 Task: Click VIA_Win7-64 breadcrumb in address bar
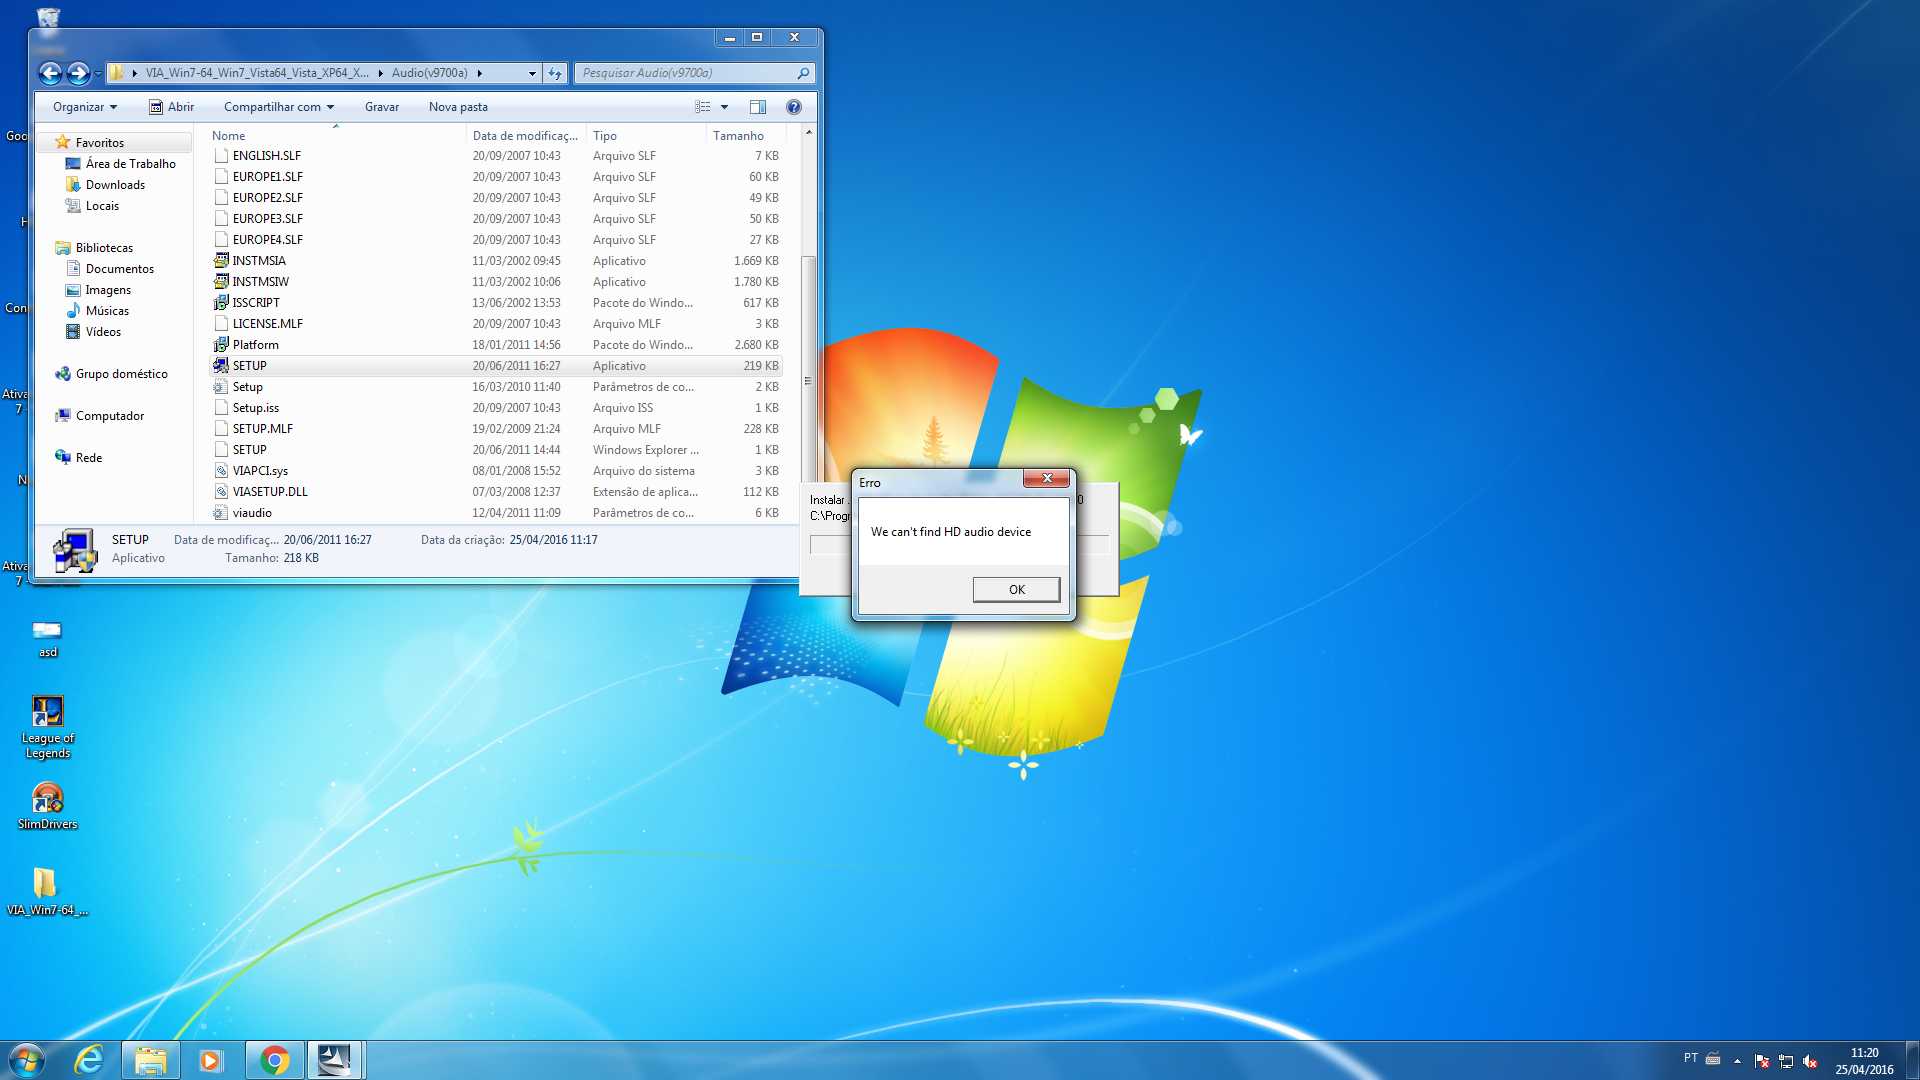tap(257, 73)
